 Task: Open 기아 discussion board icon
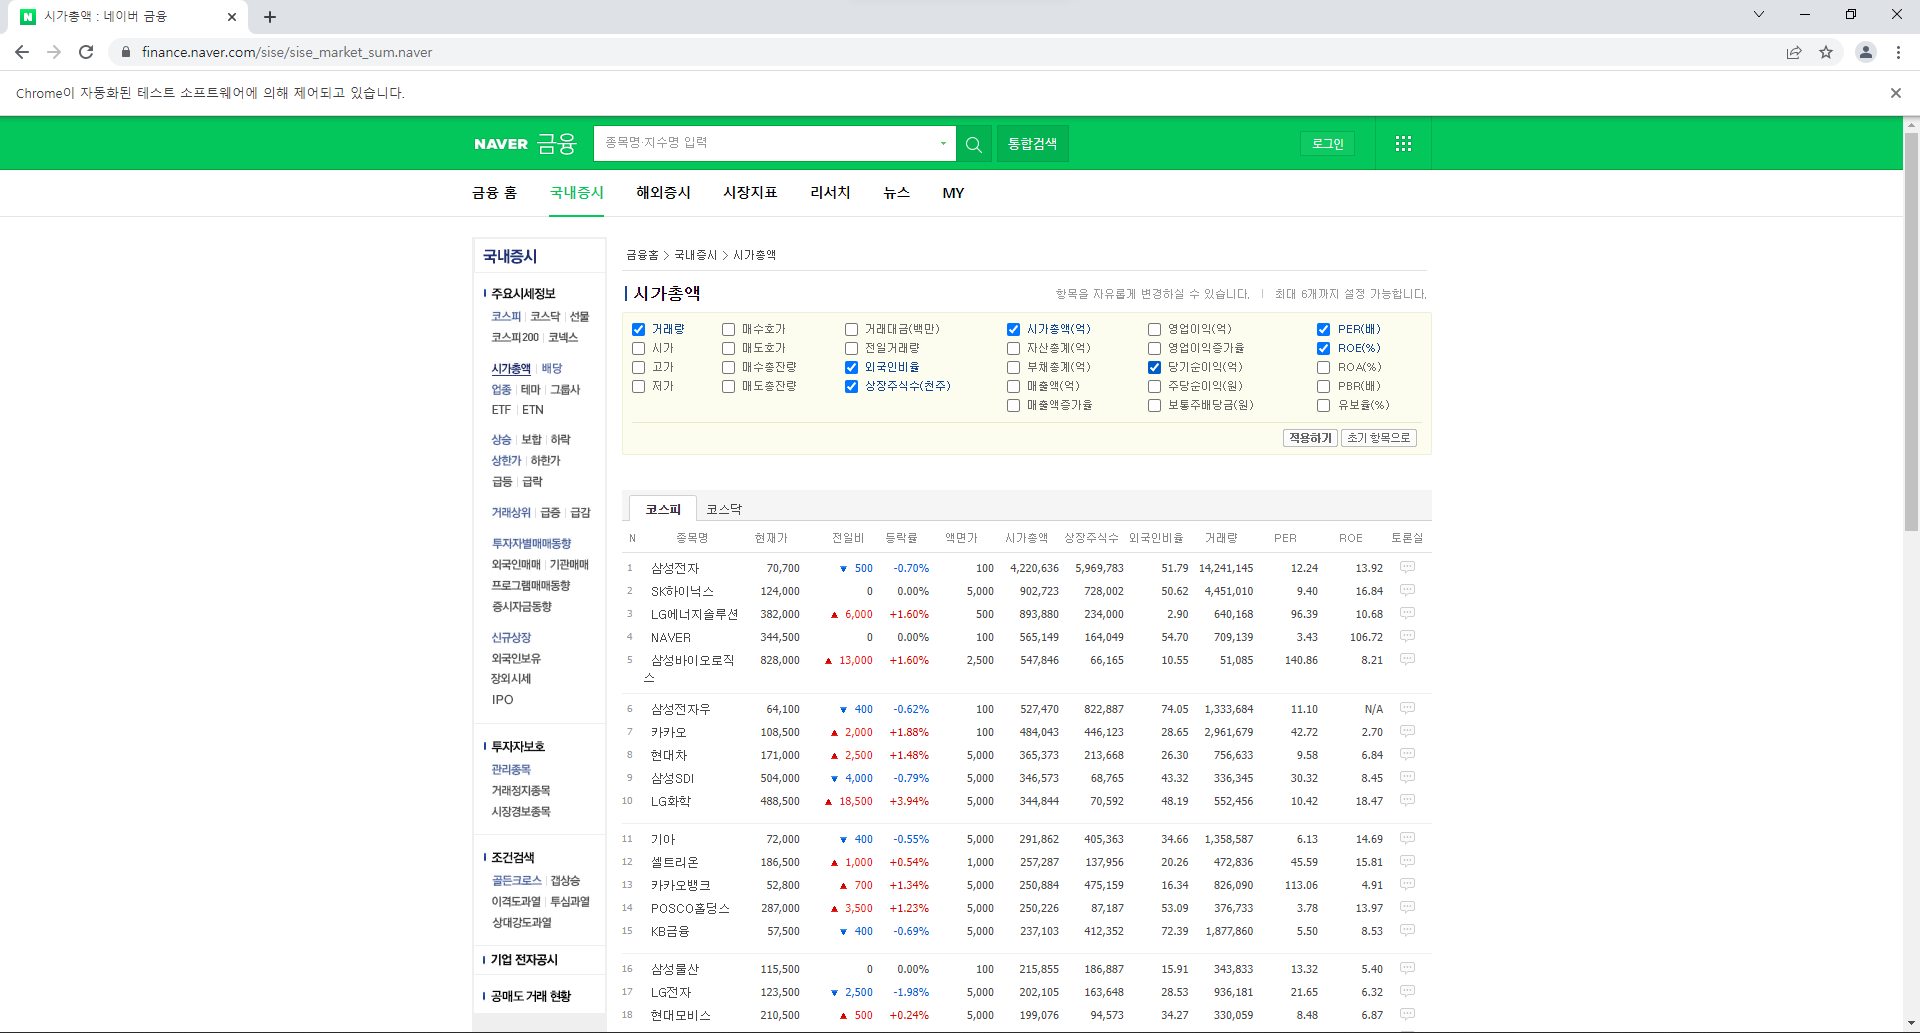coord(1407,838)
